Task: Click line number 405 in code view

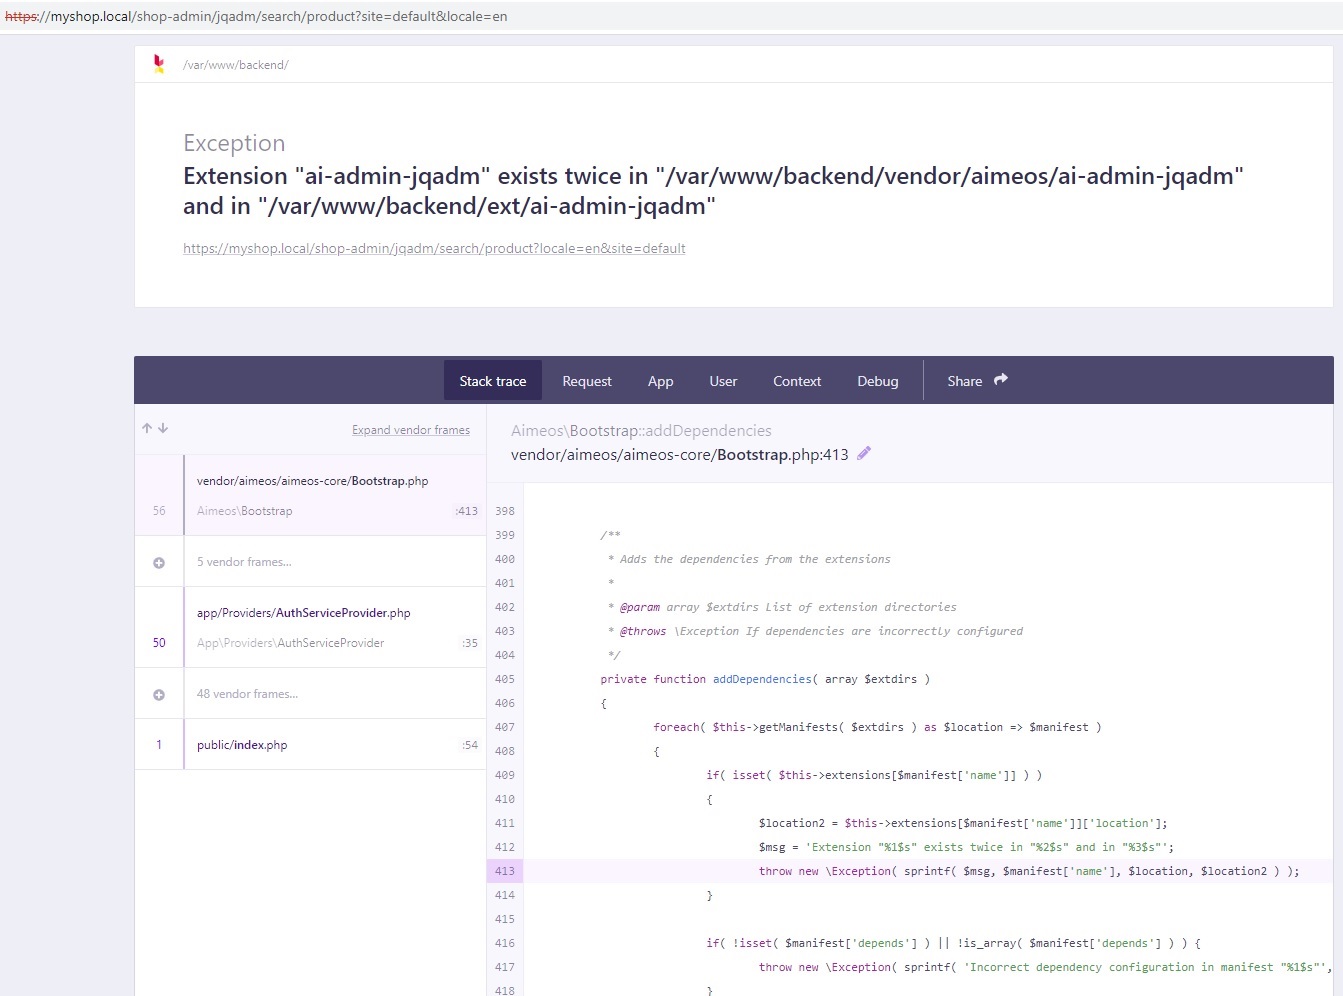Action: click(505, 679)
